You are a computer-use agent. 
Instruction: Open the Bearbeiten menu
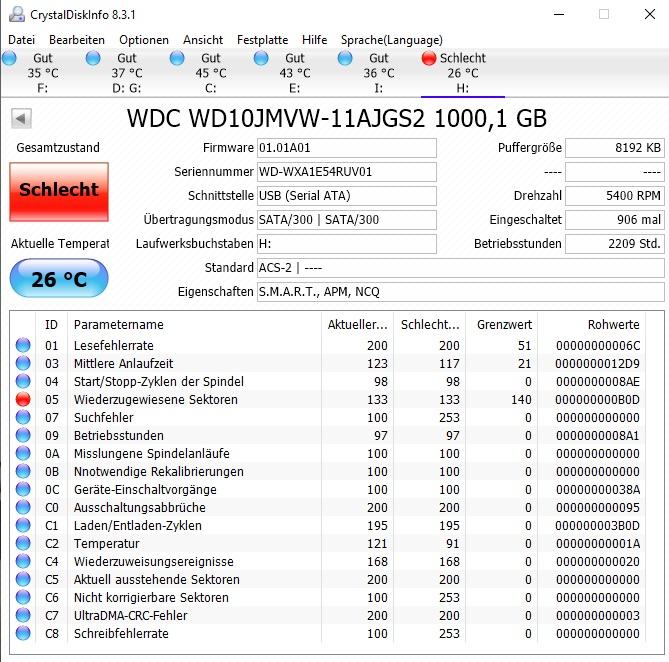tap(77, 40)
